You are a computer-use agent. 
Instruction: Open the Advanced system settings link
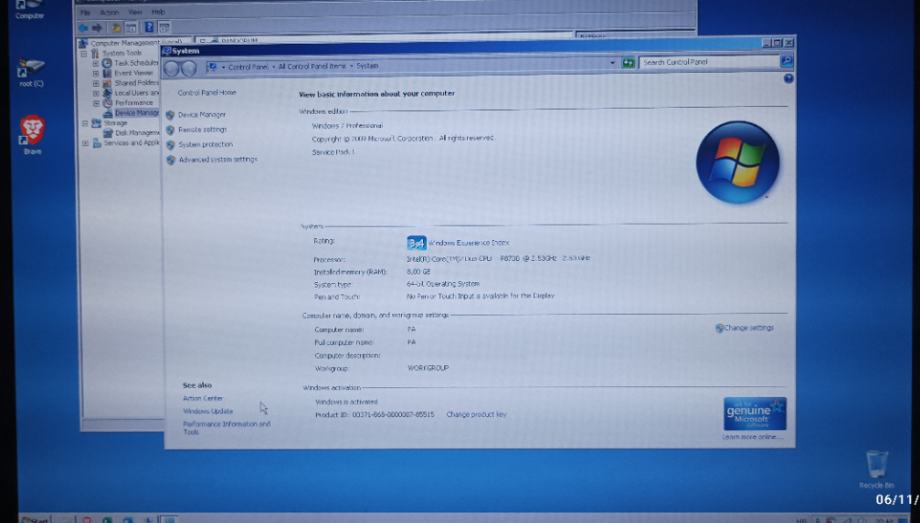pyautogui.click(x=218, y=160)
